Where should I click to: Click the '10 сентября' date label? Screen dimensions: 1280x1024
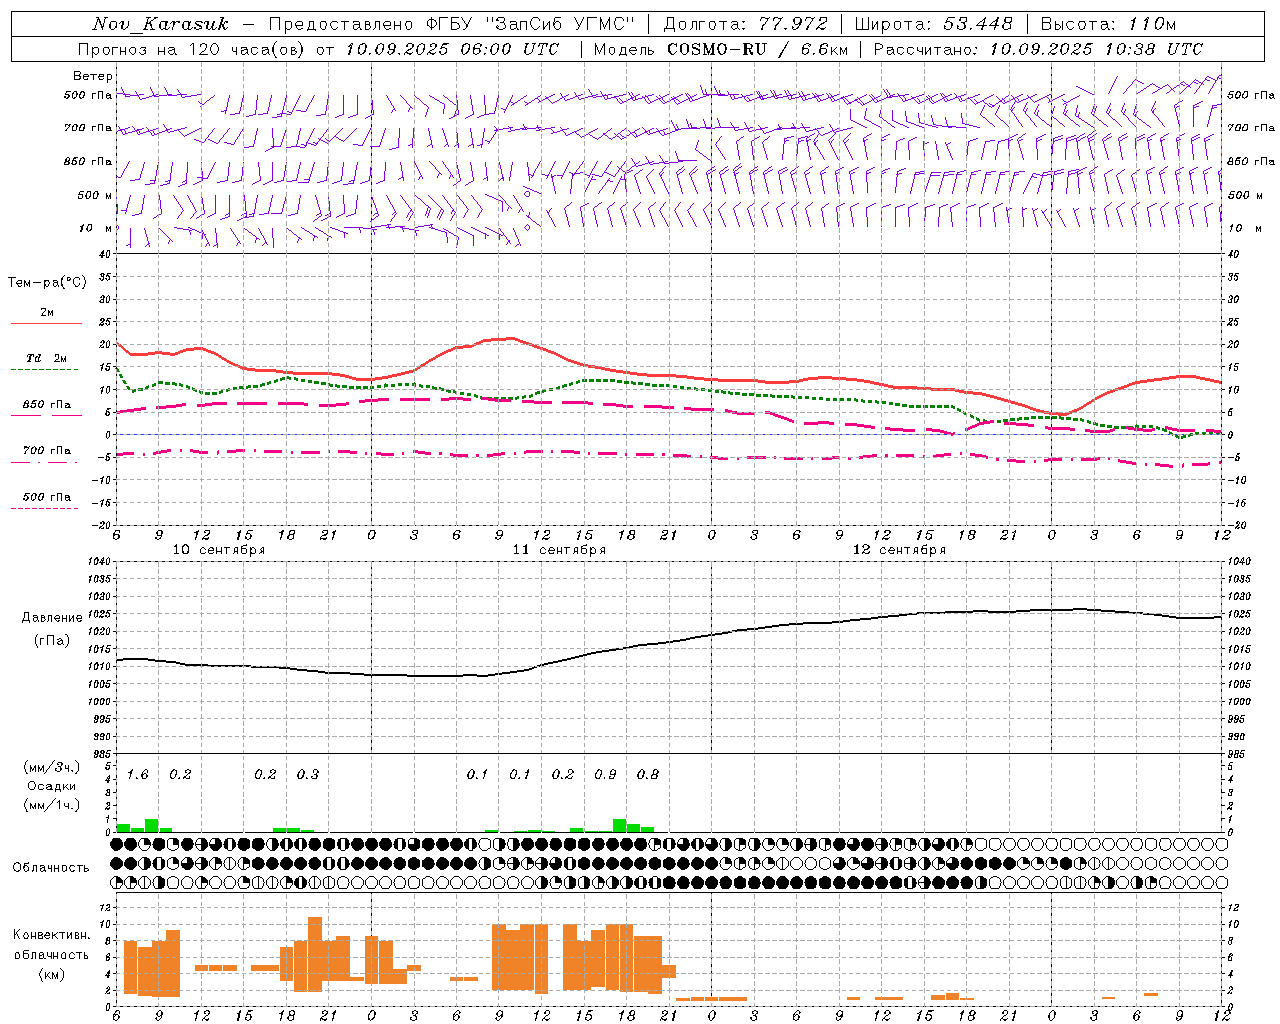click(x=219, y=550)
